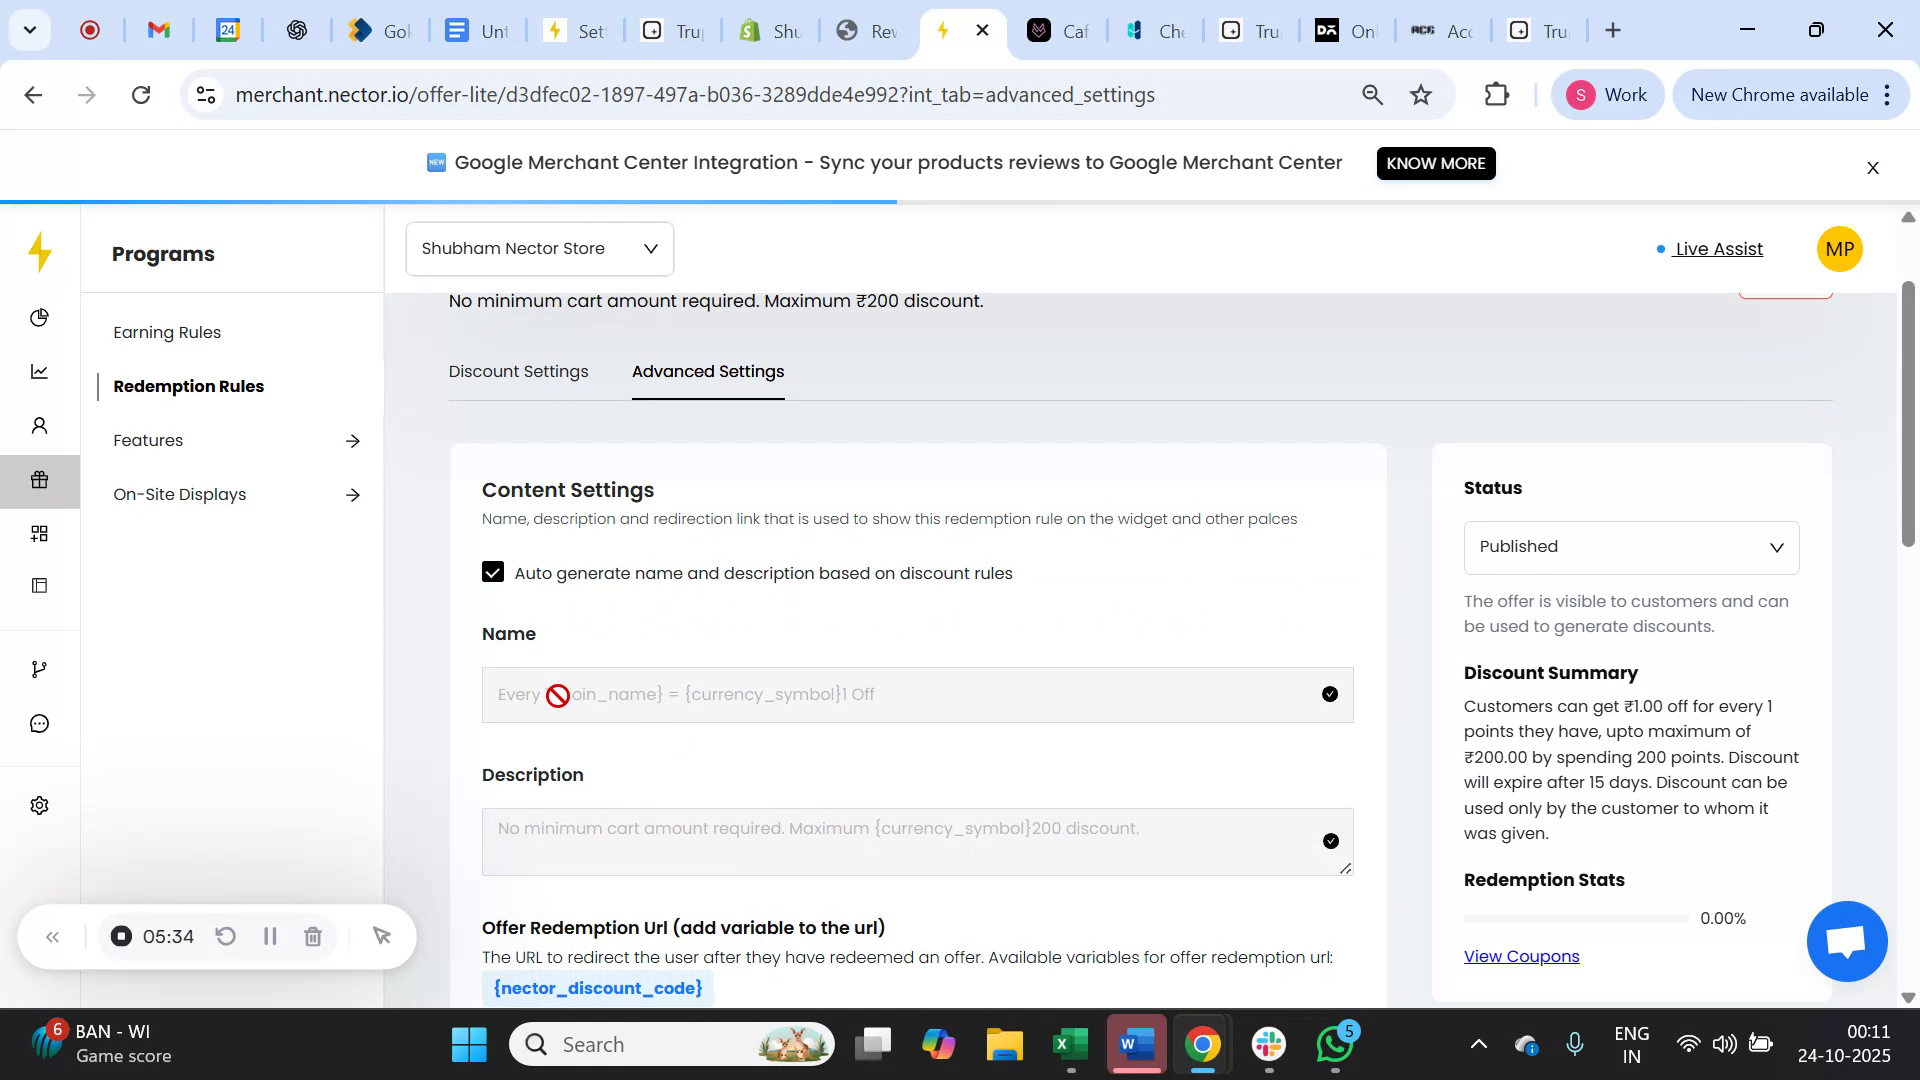The width and height of the screenshot is (1920, 1080).
Task: Click the checkmark toggle in Name field
Action: 1329,693
